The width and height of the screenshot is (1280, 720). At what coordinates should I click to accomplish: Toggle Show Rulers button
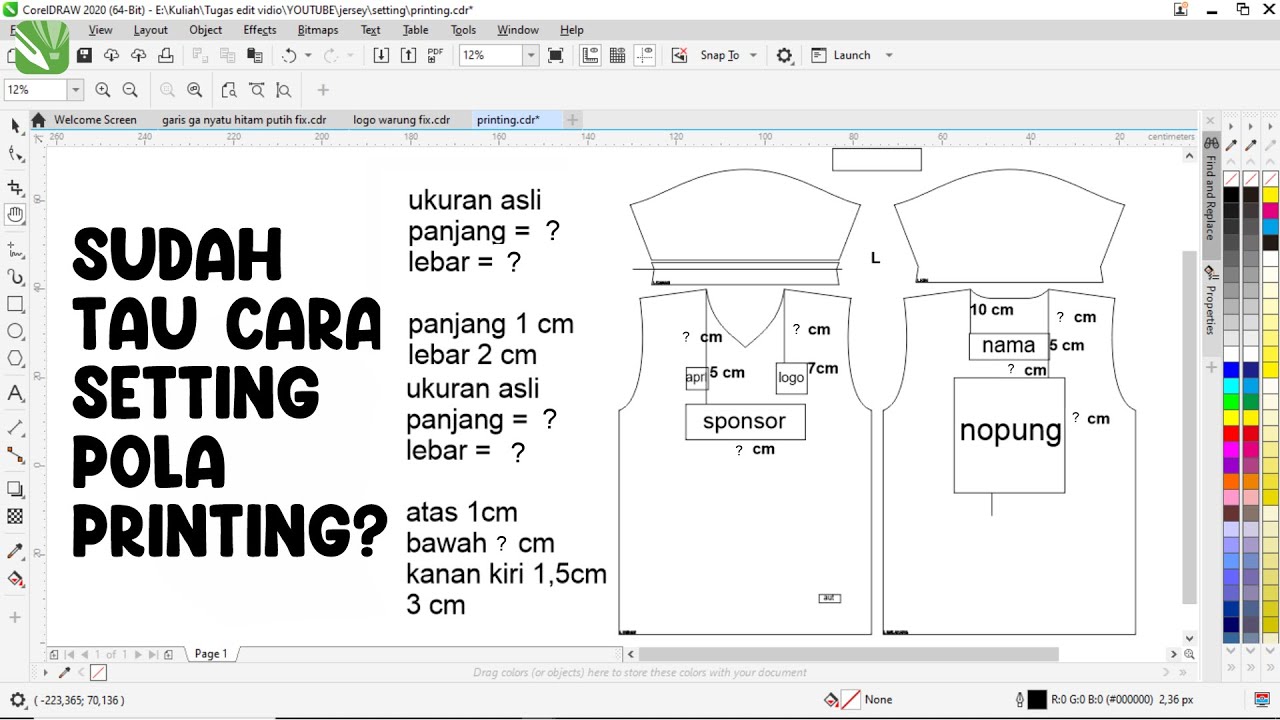tap(590, 55)
